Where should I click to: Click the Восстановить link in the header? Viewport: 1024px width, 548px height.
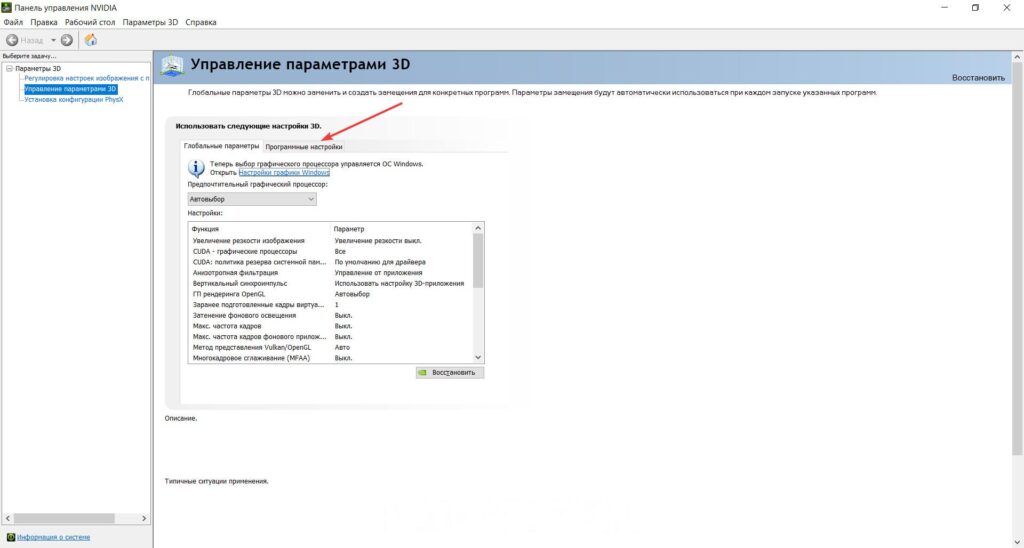coord(977,77)
